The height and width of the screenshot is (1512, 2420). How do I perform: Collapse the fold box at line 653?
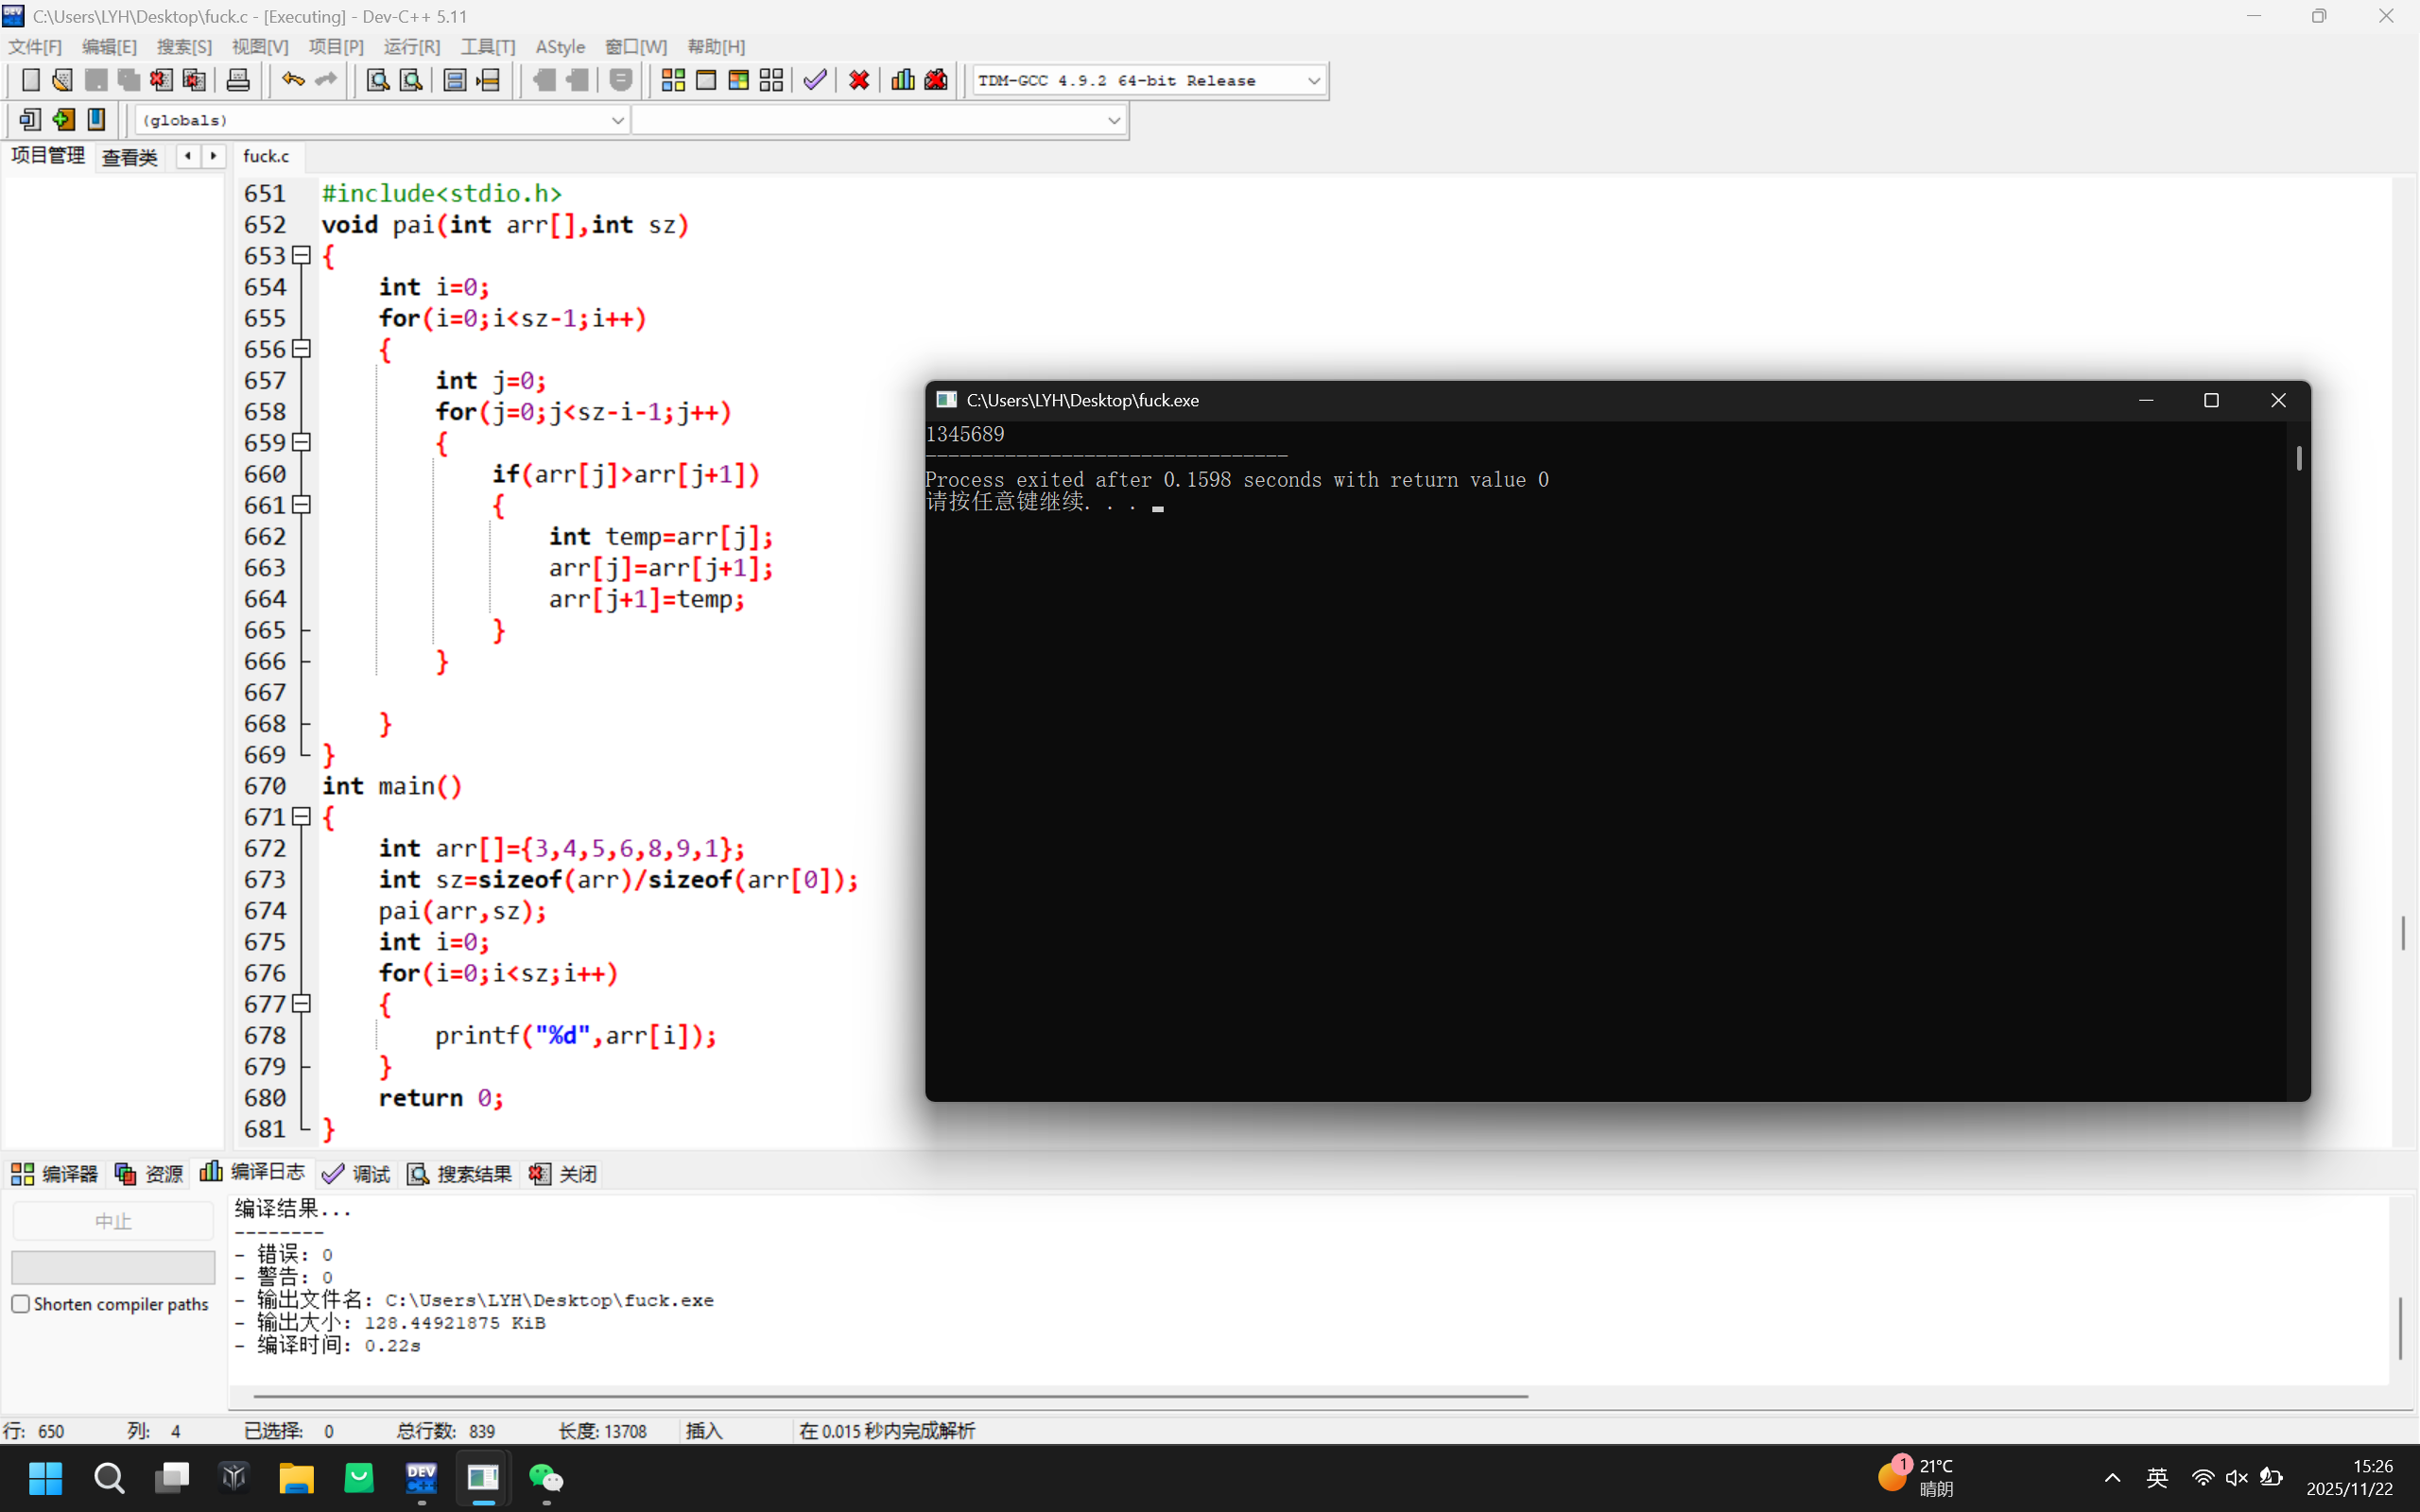click(301, 256)
